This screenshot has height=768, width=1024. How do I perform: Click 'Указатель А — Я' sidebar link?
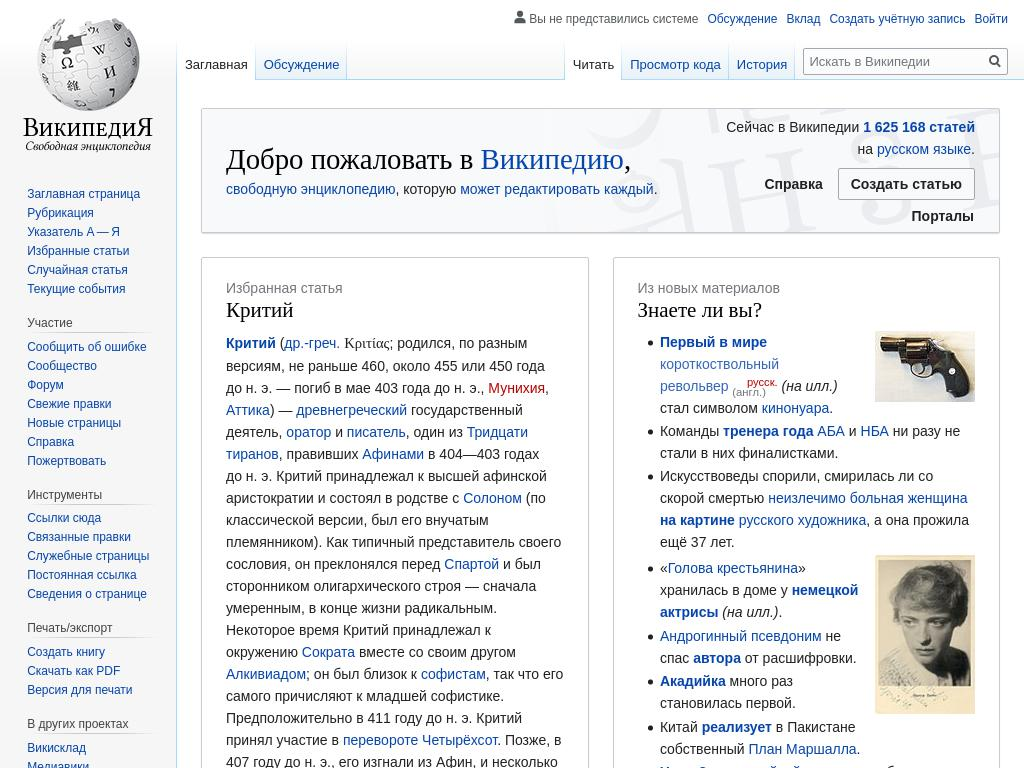73,232
